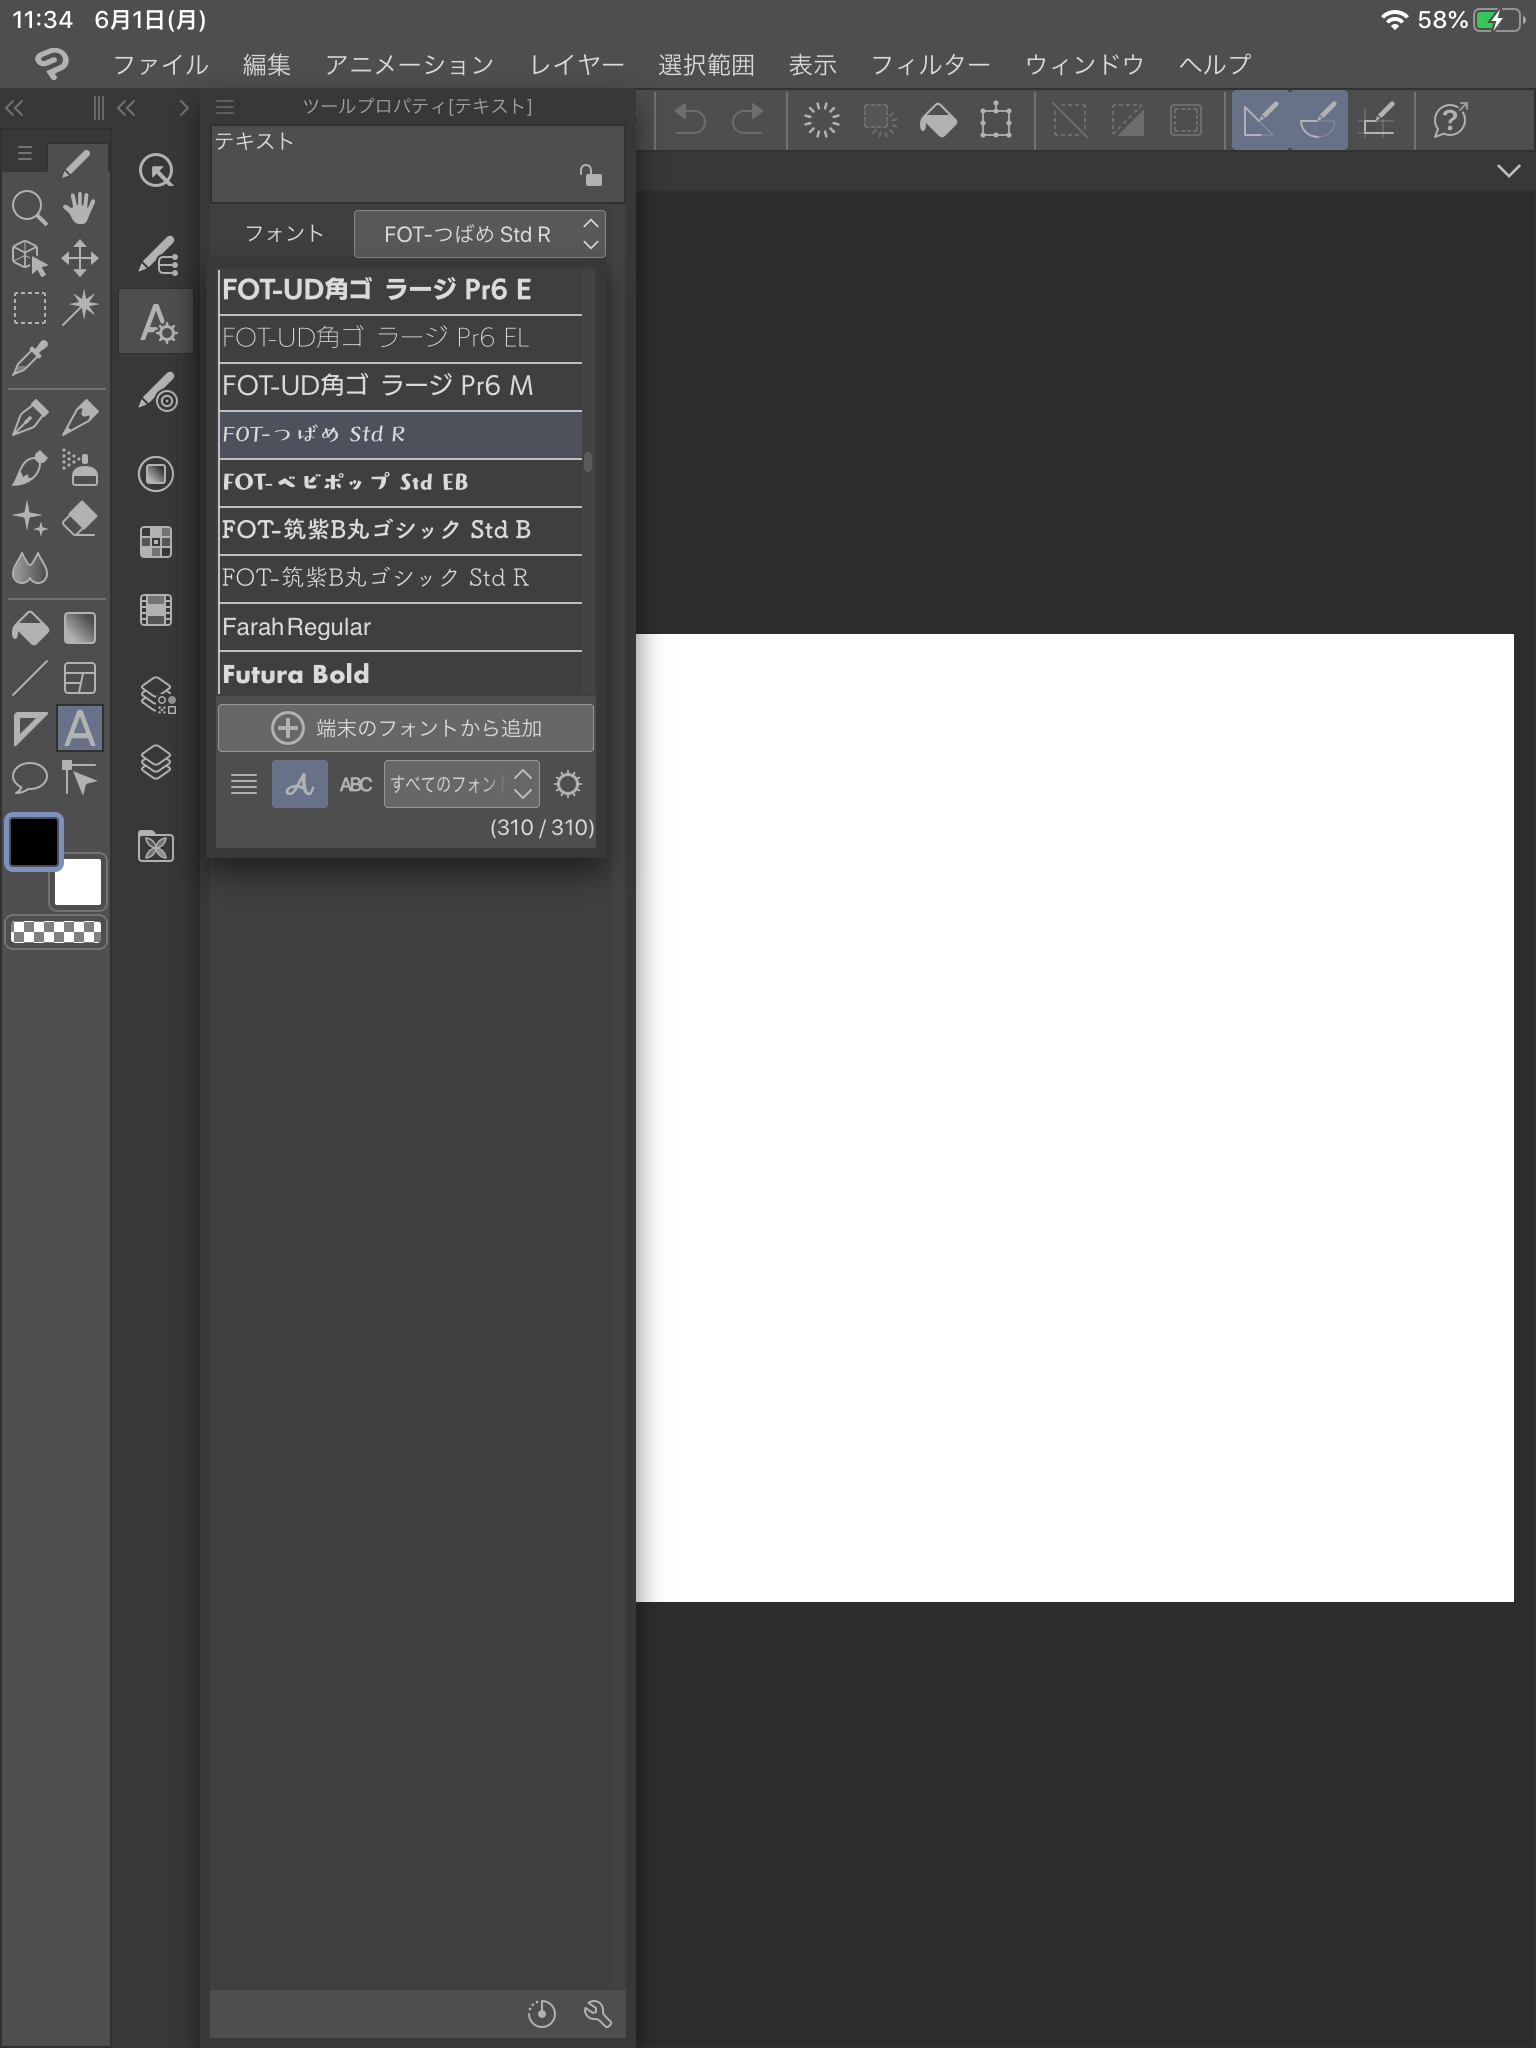Open font list settings gear
The width and height of the screenshot is (1536, 2048).
(x=568, y=784)
